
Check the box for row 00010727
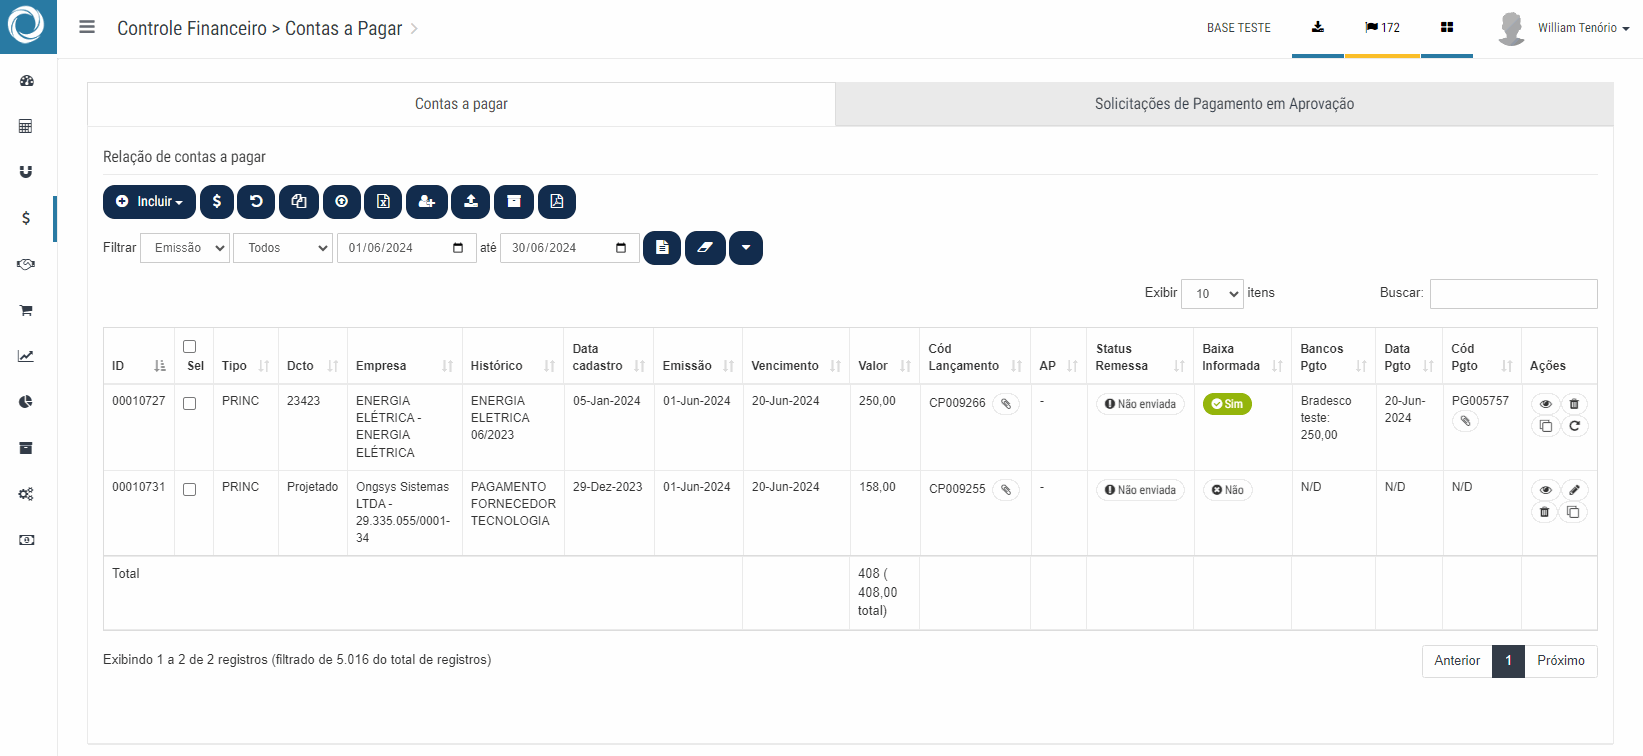[190, 404]
